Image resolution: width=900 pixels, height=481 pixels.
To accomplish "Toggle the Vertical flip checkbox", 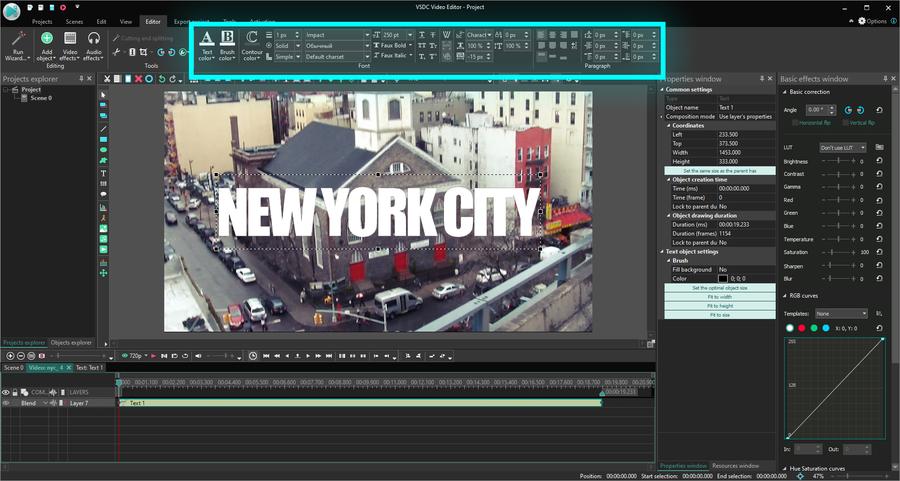I will click(845, 123).
